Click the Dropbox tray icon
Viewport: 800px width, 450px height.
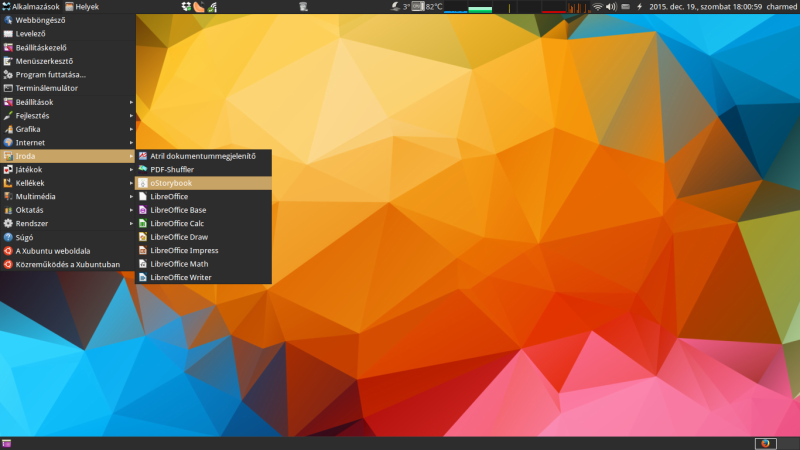coord(186,7)
